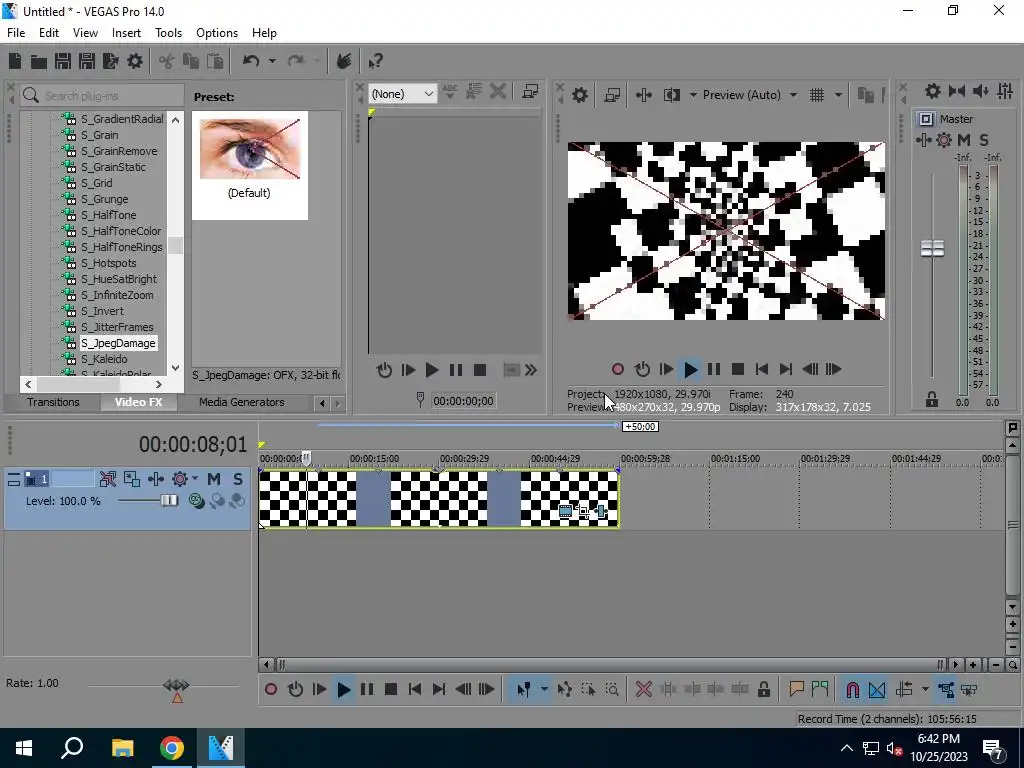Click the Master volume fader
This screenshot has width=1024, height=768.
[932, 248]
